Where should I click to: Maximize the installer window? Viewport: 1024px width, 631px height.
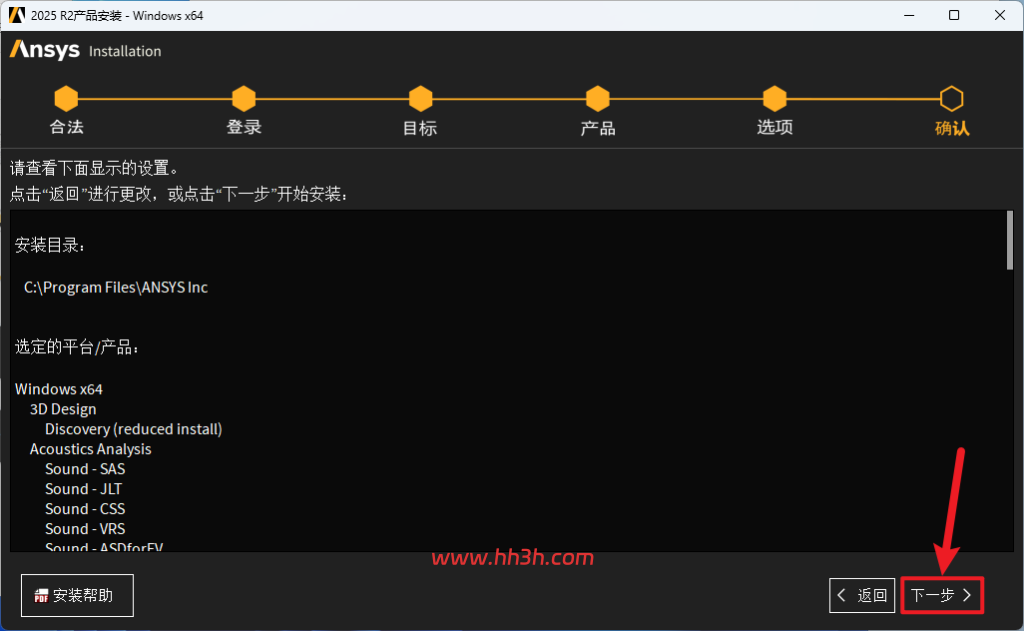point(954,15)
